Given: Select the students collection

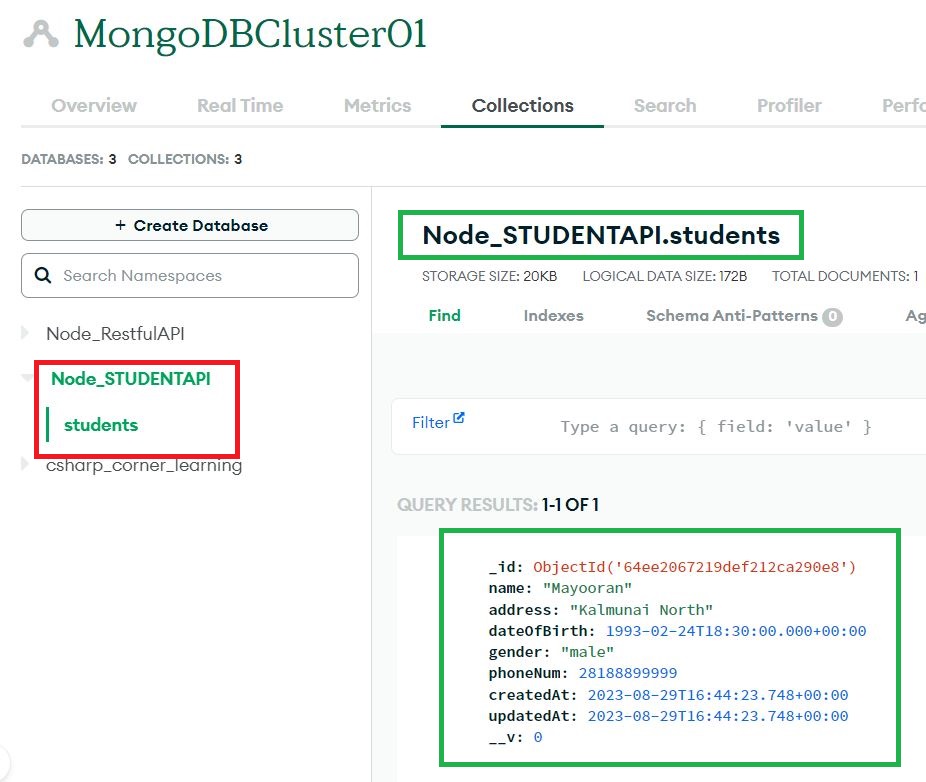Looking at the screenshot, I should tap(101, 425).
